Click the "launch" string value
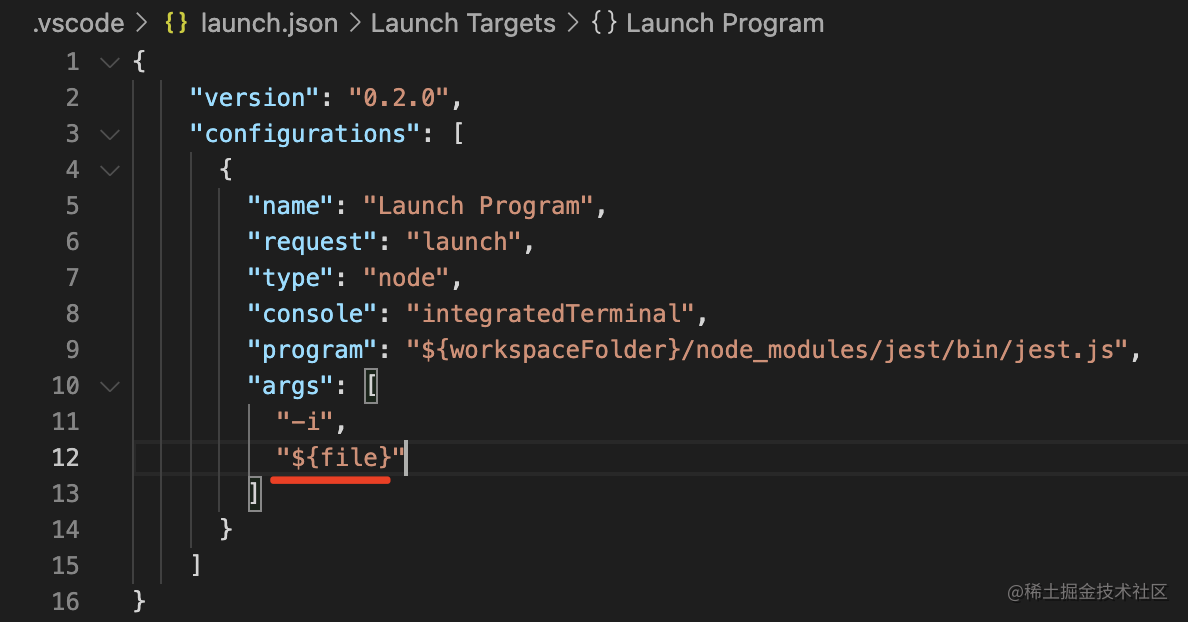 [464, 242]
